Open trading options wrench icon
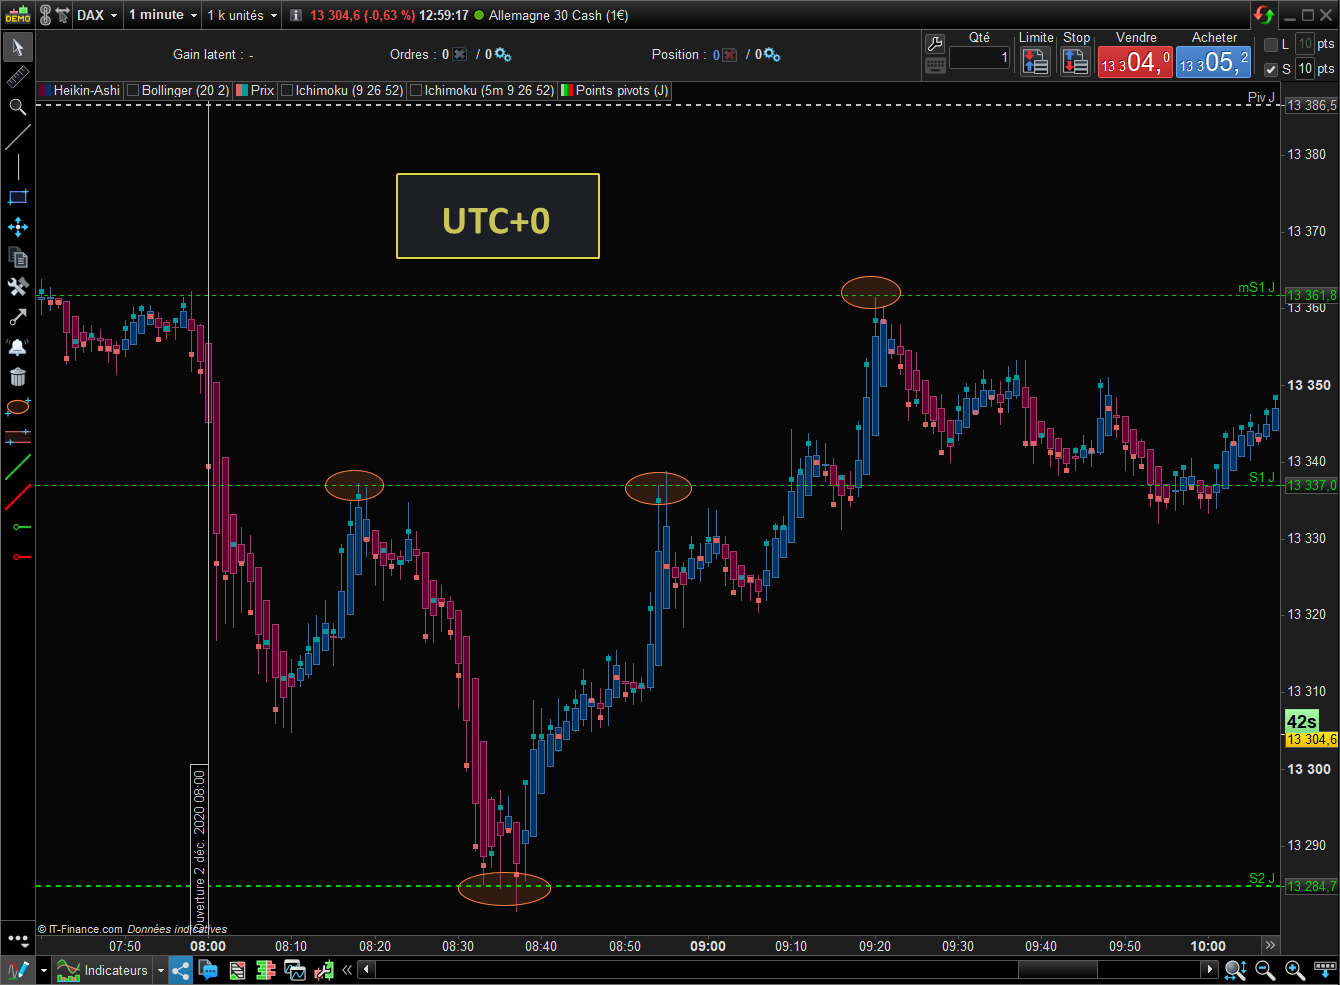 pyautogui.click(x=935, y=44)
